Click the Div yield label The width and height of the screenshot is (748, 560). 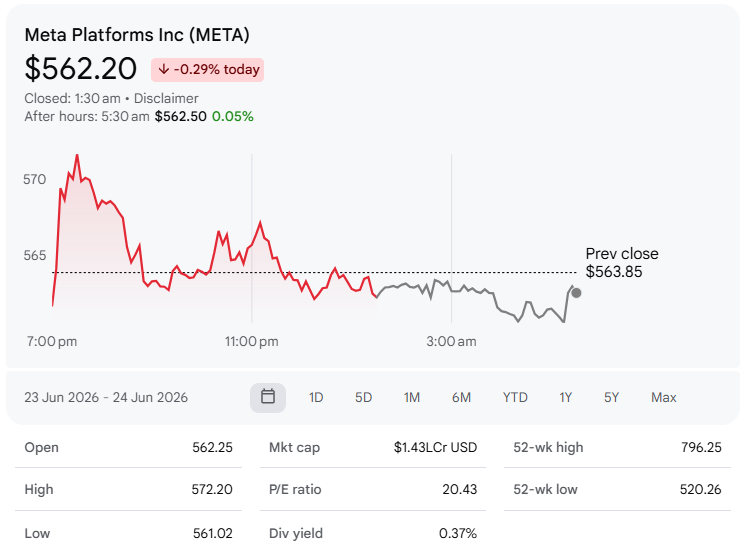[296, 533]
